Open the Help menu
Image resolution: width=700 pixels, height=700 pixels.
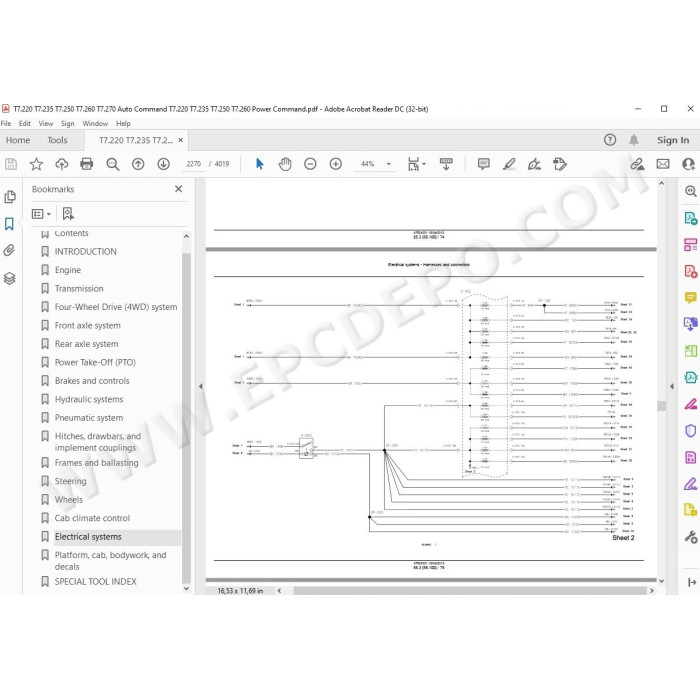(123, 124)
